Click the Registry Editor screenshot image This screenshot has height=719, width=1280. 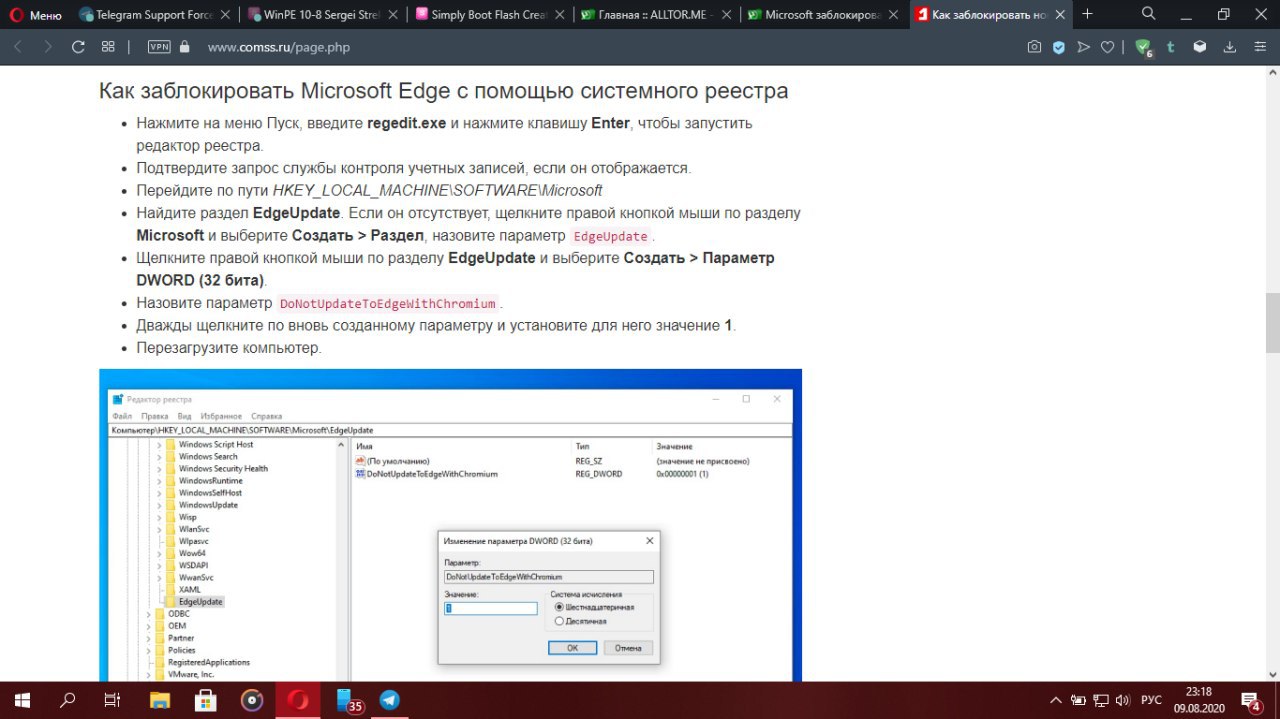(x=450, y=525)
